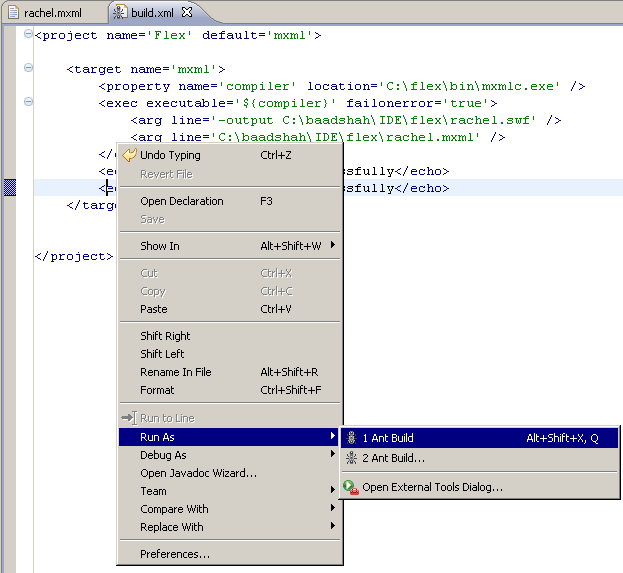The width and height of the screenshot is (623, 573).
Task: Collapse the exec element fold marker
Action: [x=28, y=102]
